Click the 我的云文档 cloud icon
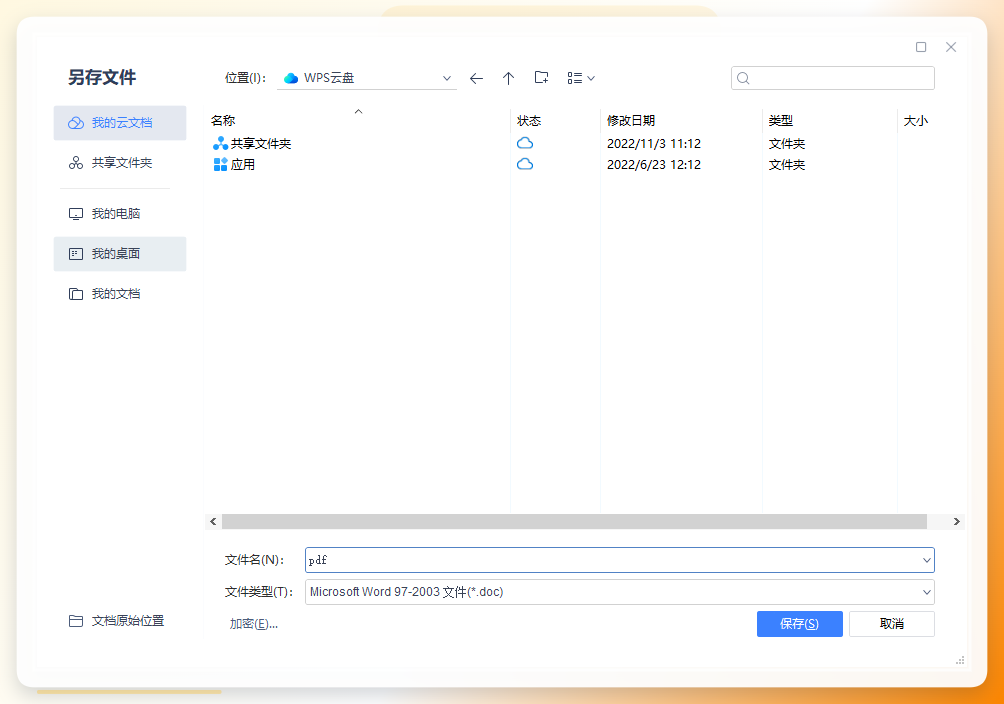Image resolution: width=1004 pixels, height=704 pixels. 76,123
